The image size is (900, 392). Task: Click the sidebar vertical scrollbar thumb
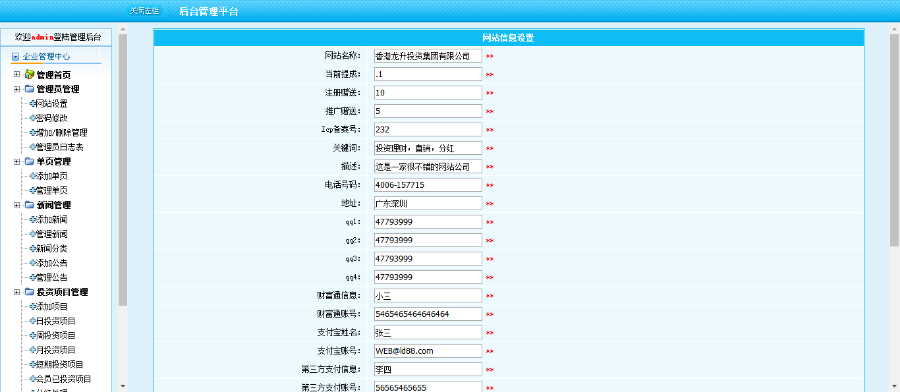pyautogui.click(x=123, y=170)
